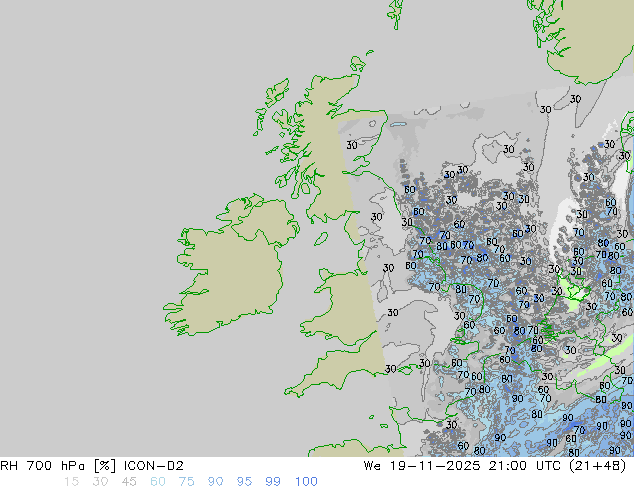634x490 pixels.
Task: Select legend value 30 in the color scale
Action: [100, 482]
